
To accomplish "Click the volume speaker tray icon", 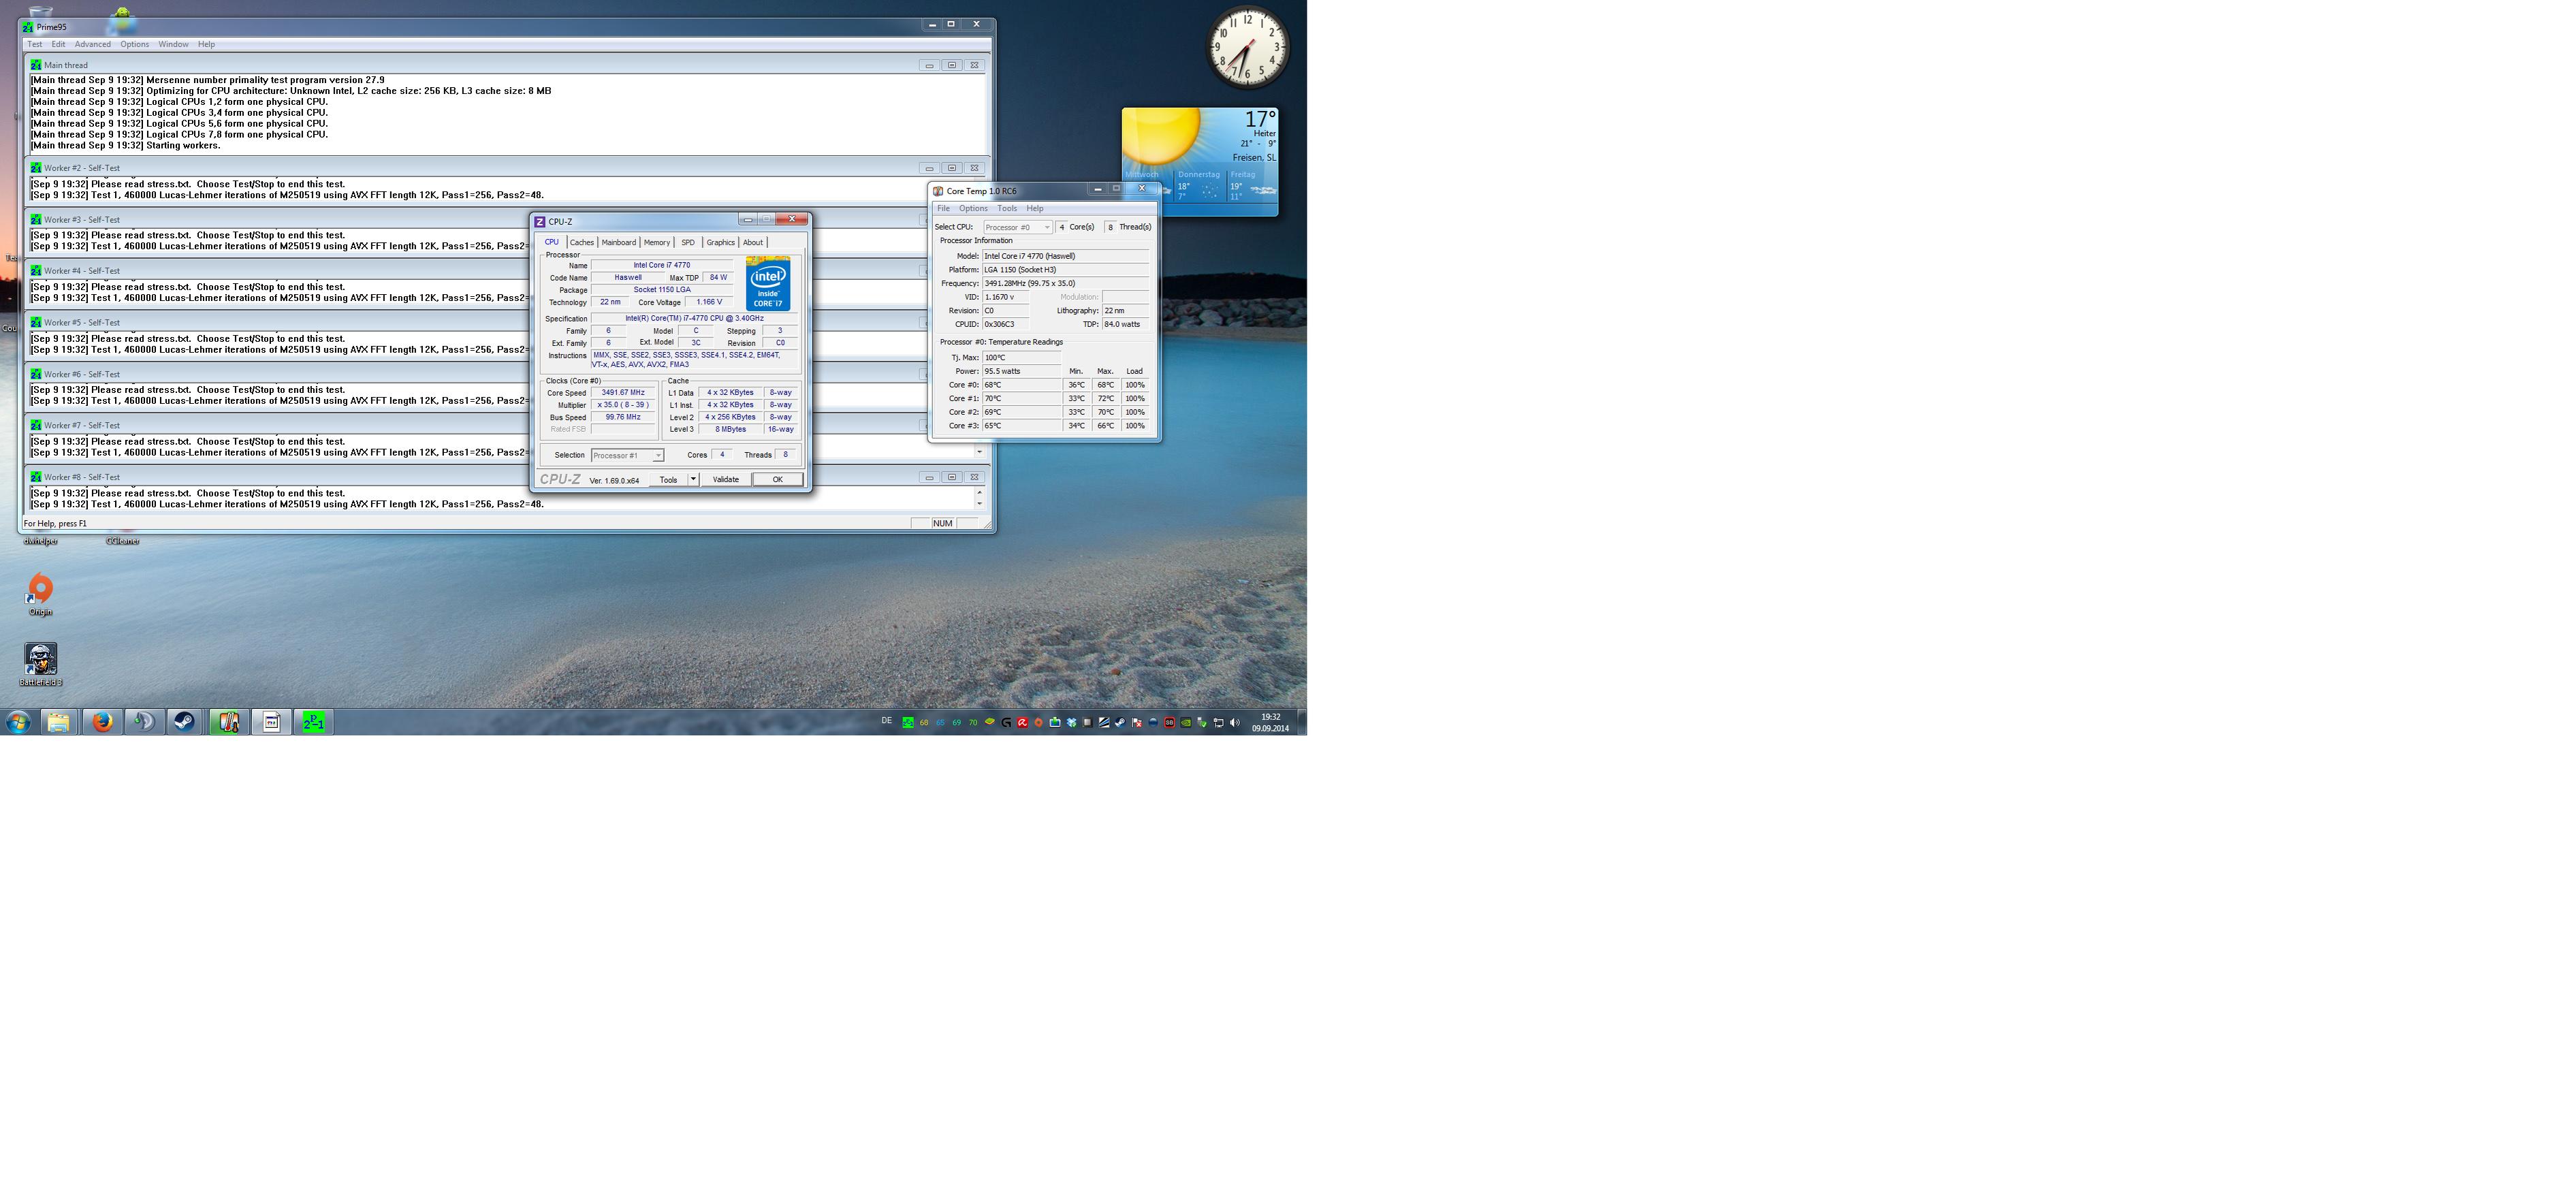I will pos(1234,723).
